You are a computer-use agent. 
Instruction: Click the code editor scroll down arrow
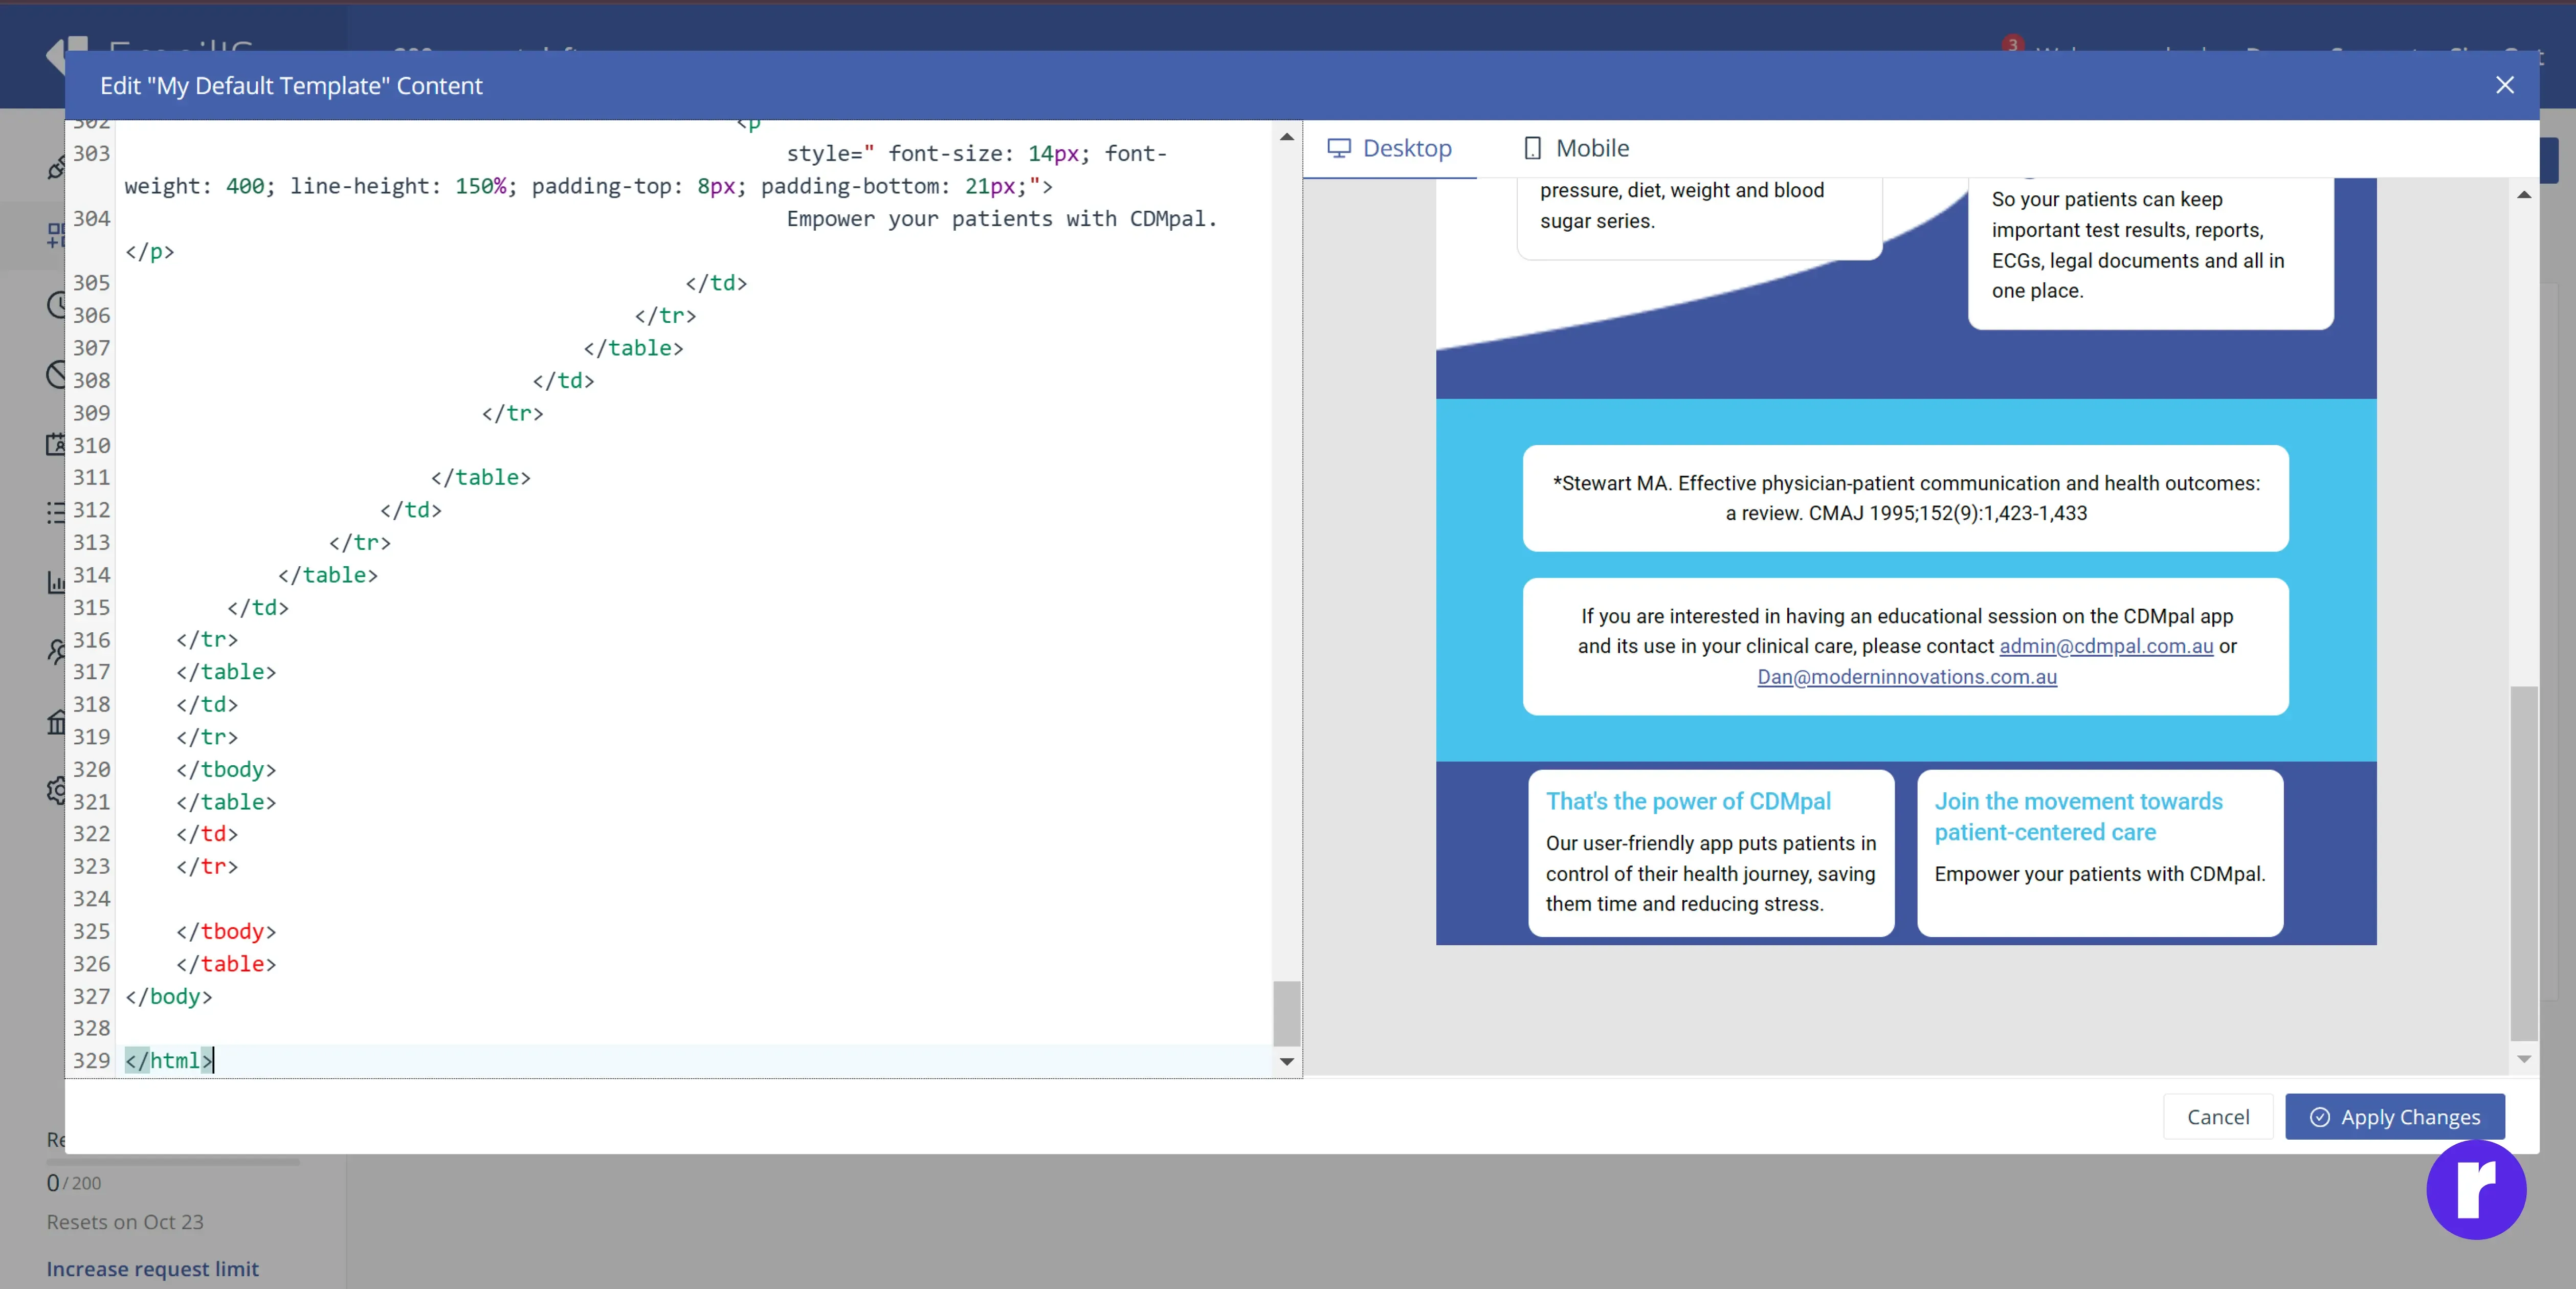click(1286, 1061)
